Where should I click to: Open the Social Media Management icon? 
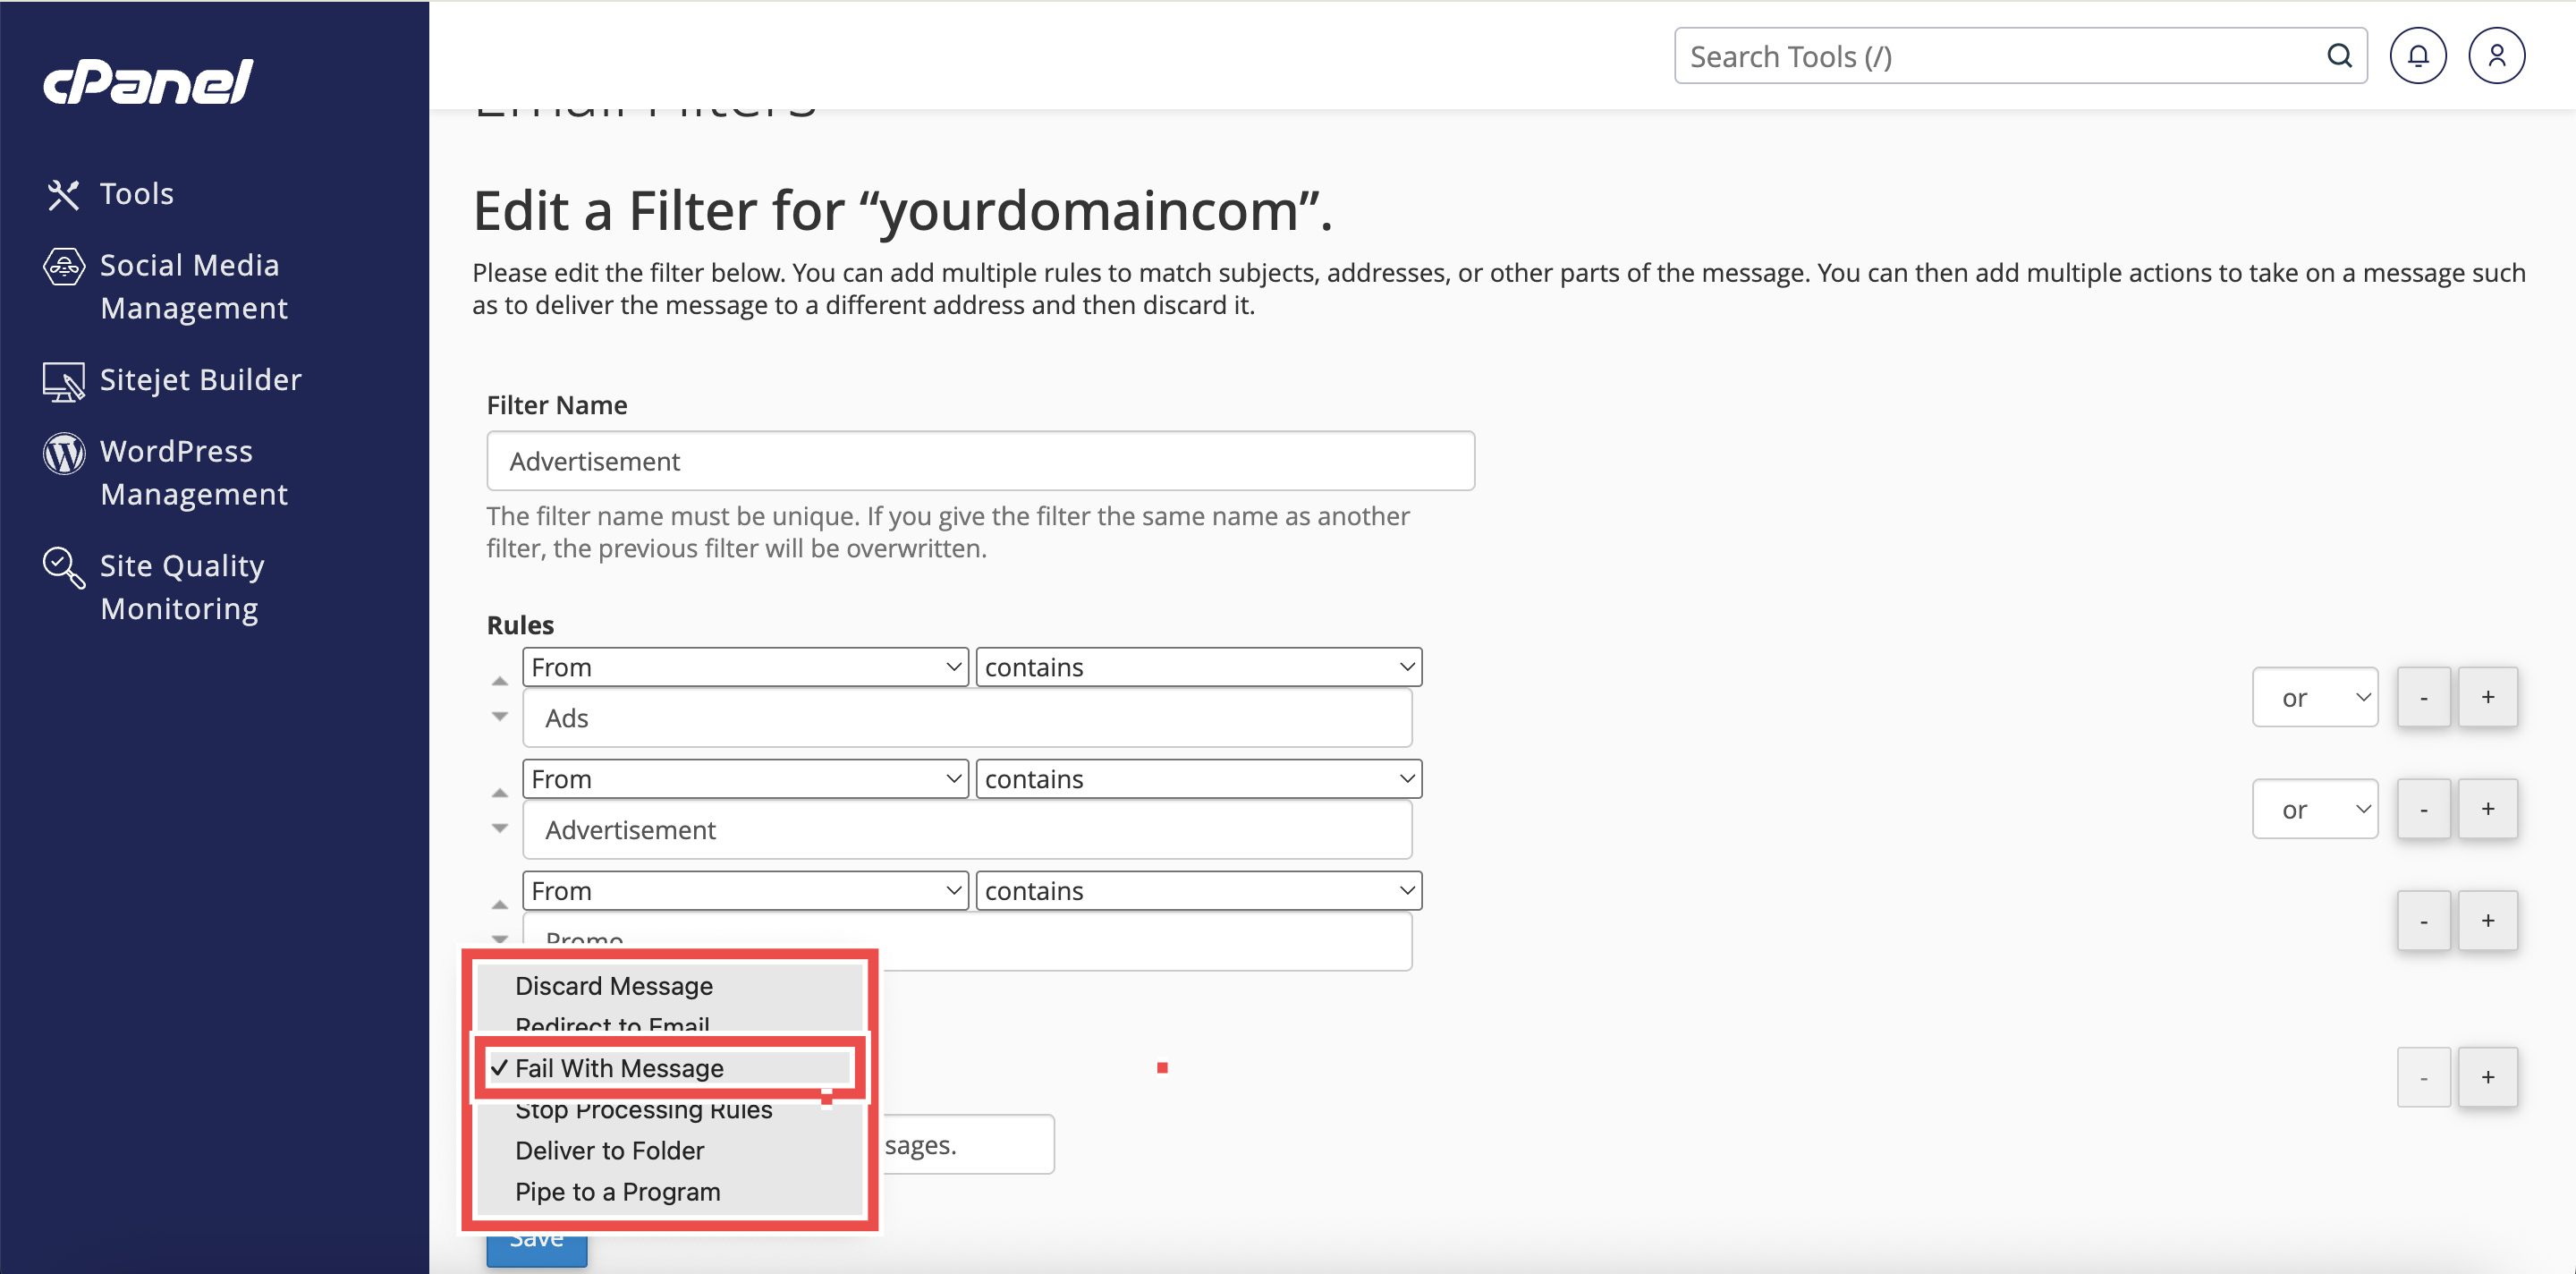[x=63, y=267]
